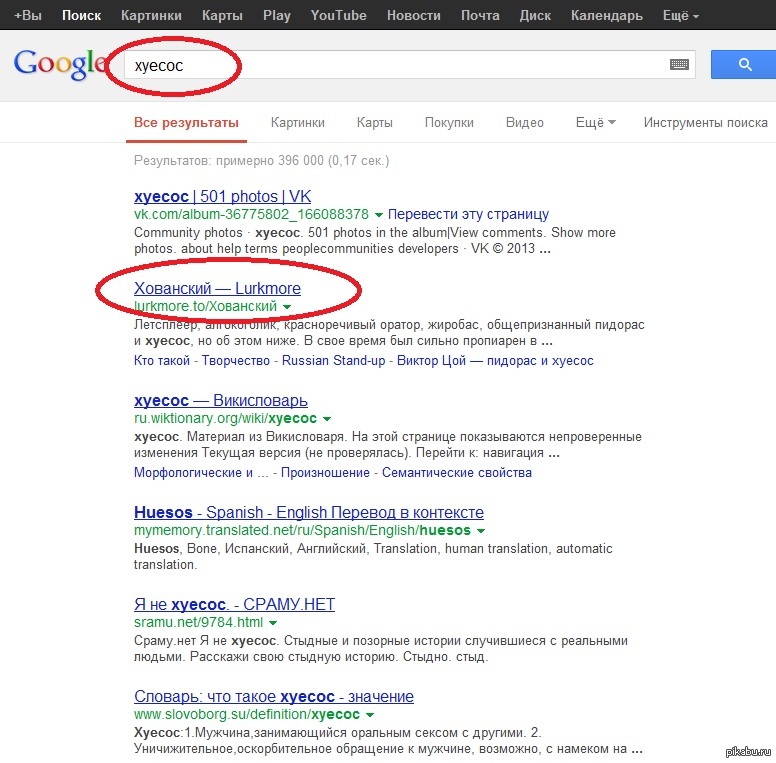The height and width of the screenshot is (763, 776).
Task: Switch to the Картинки results tab
Action: [x=297, y=123]
